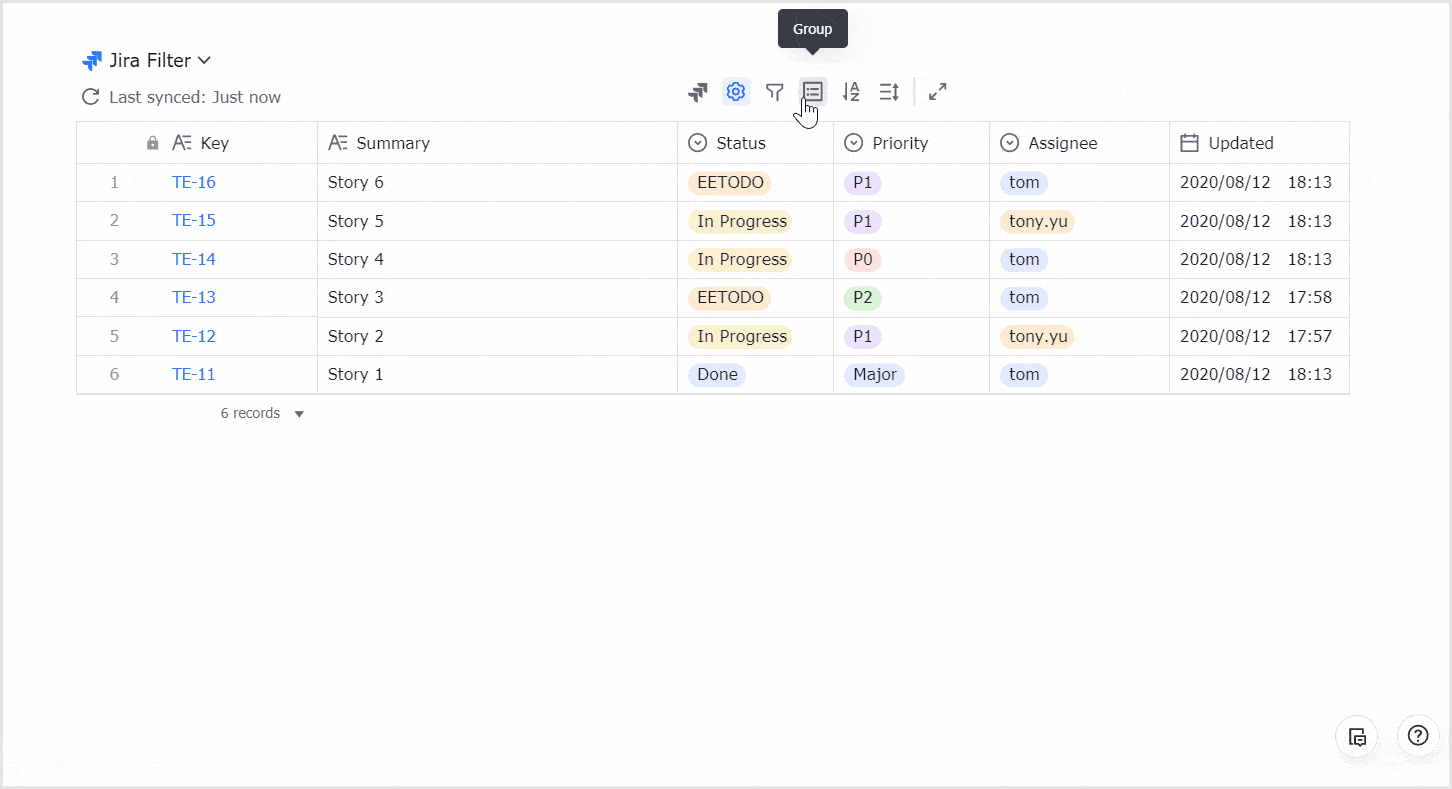Screen dimensions: 1452x789
Task: Click the feedback comment icon at bottom right
Action: pos(1357,736)
